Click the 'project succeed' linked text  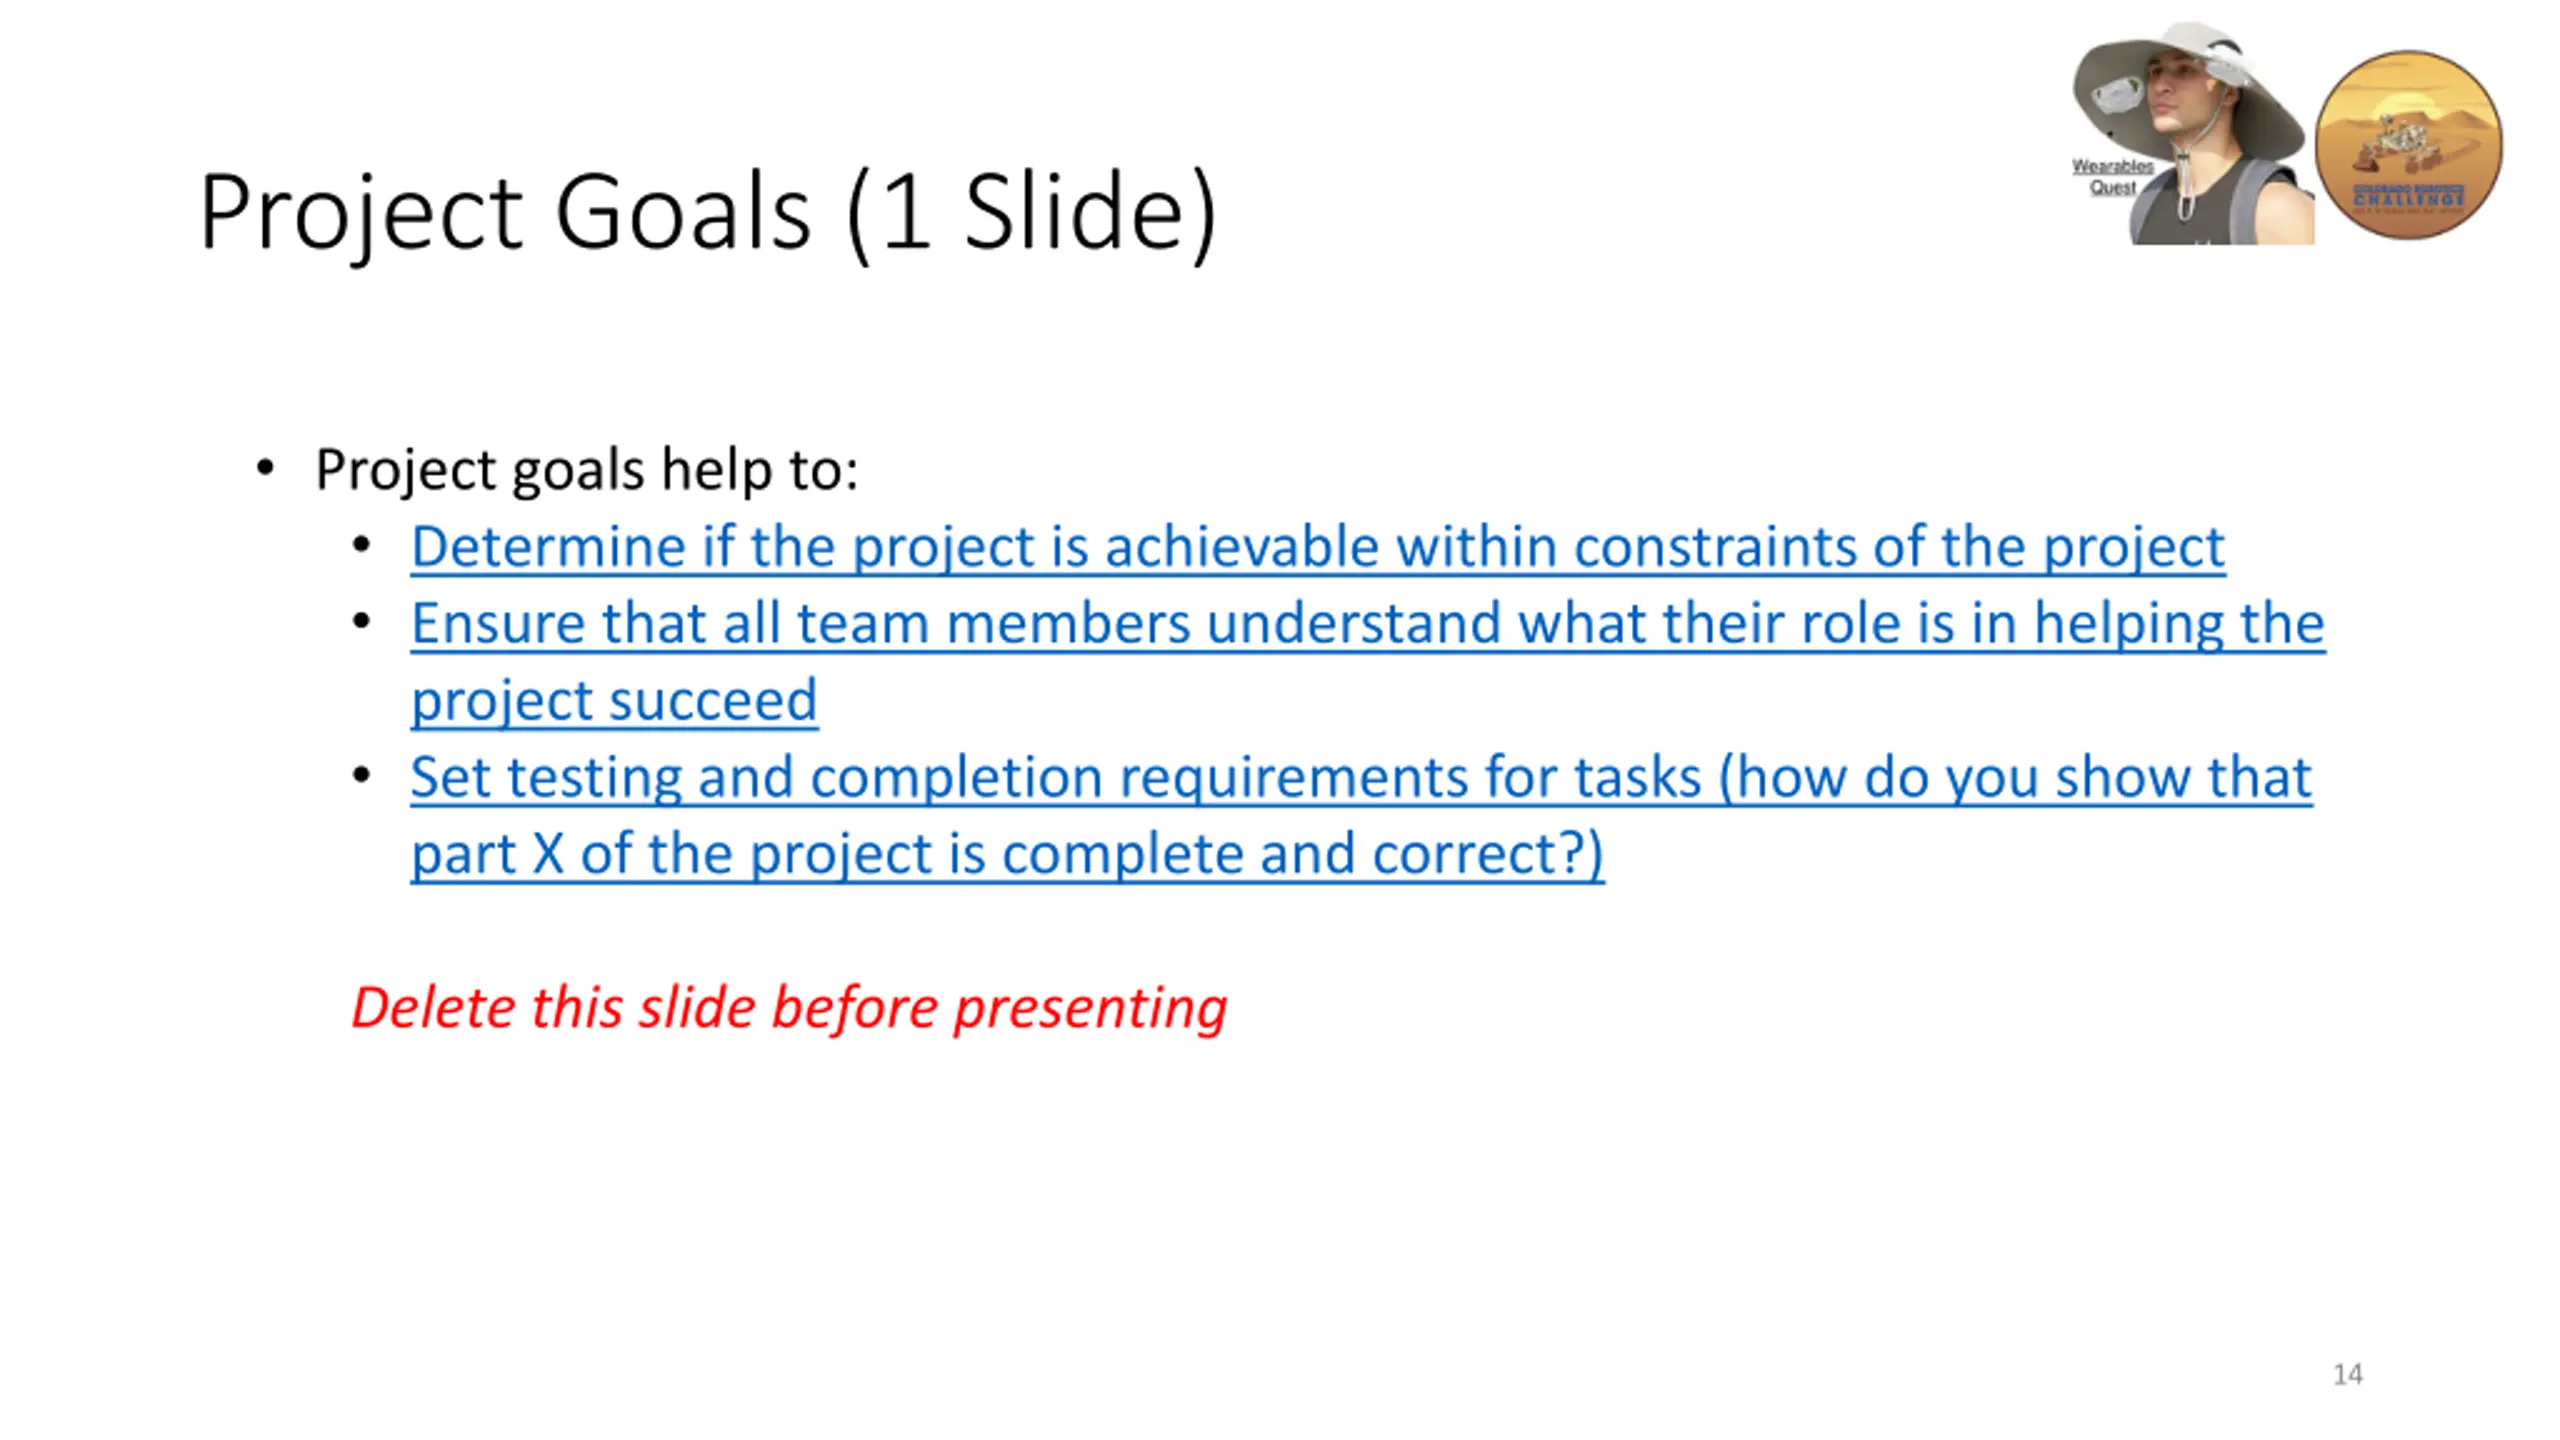click(x=614, y=701)
